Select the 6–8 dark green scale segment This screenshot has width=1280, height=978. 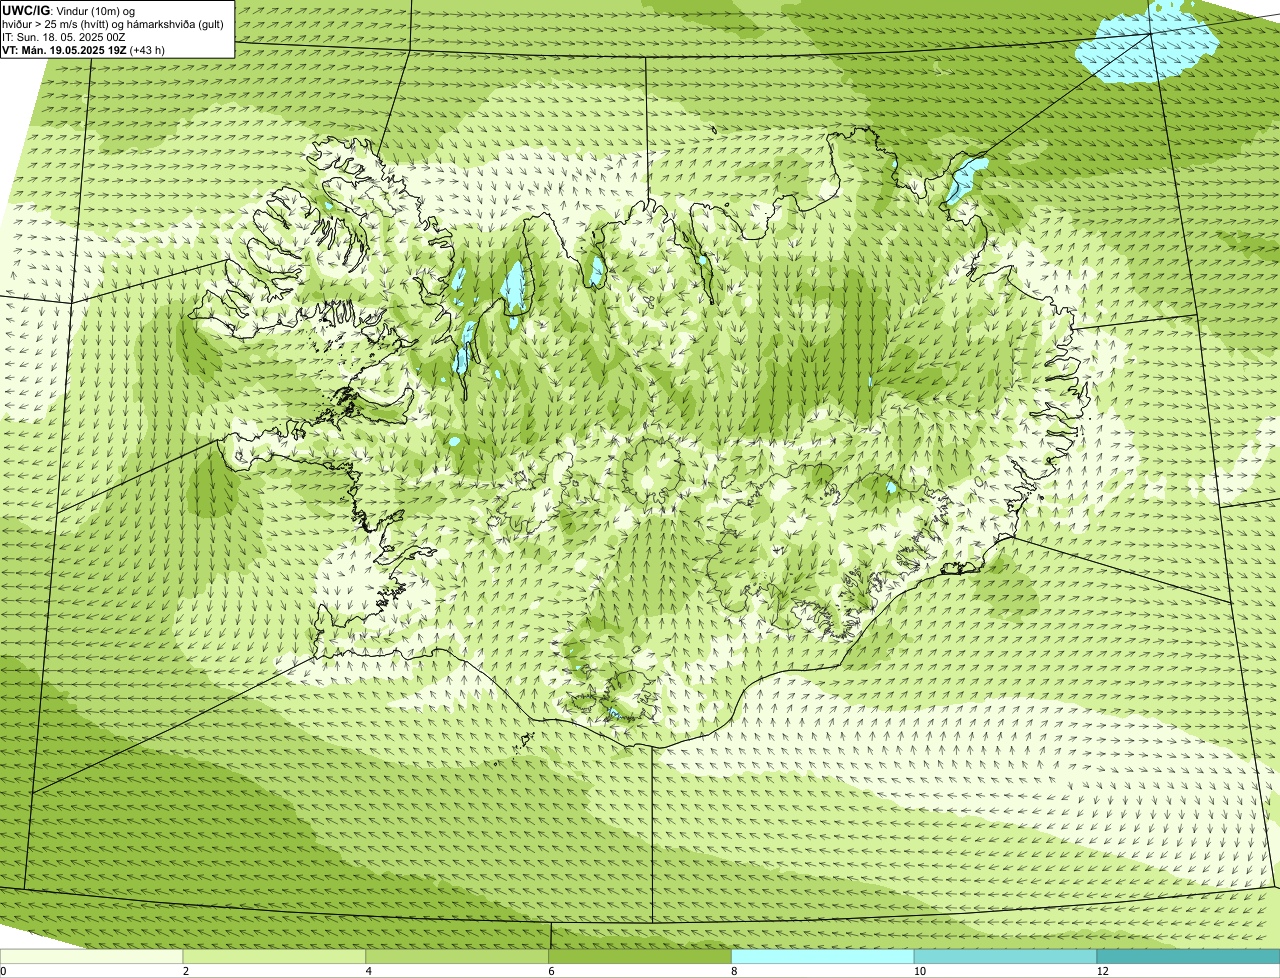[640, 956]
